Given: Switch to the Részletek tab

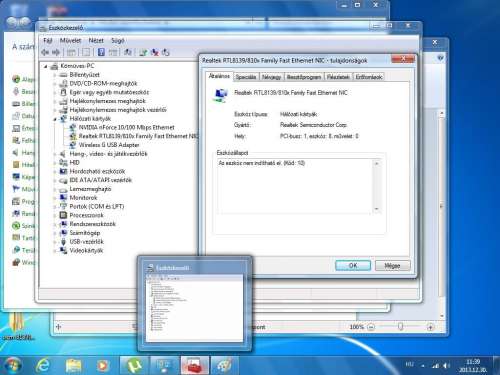Looking at the screenshot, I should tap(338, 77).
